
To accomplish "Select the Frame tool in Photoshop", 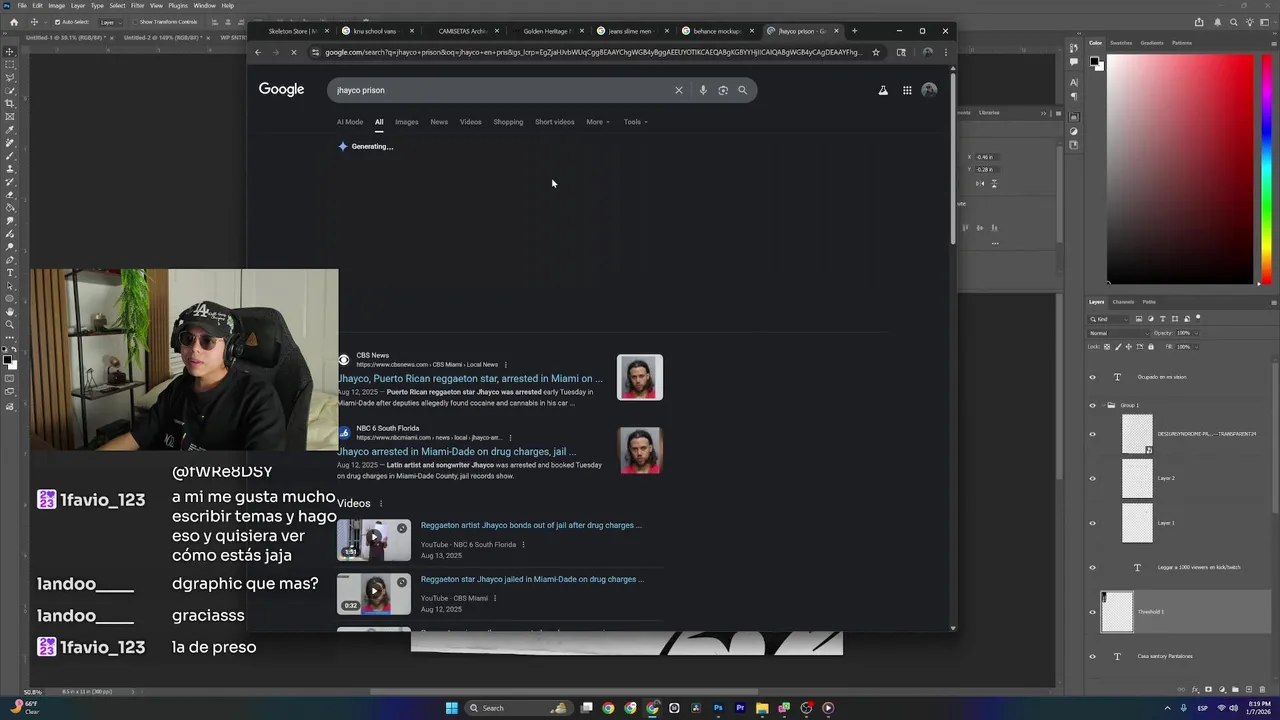I will (x=10, y=117).
